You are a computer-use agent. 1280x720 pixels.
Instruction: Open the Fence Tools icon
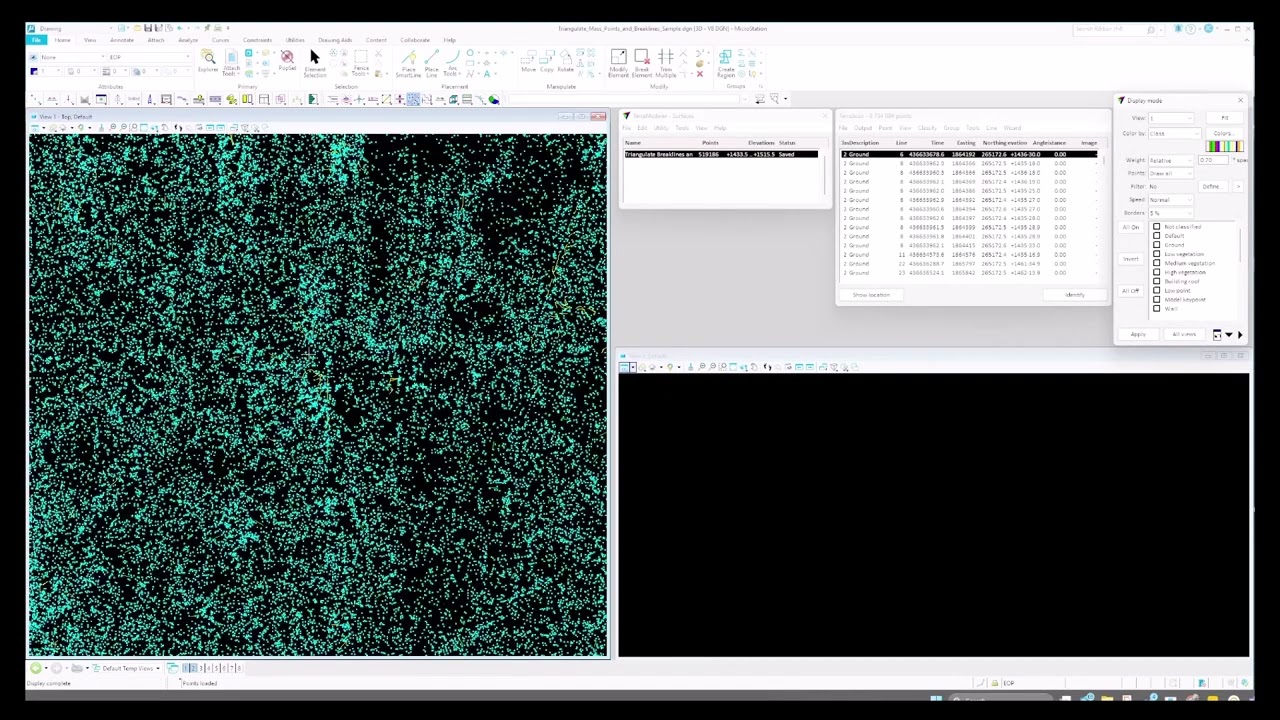coord(360,62)
